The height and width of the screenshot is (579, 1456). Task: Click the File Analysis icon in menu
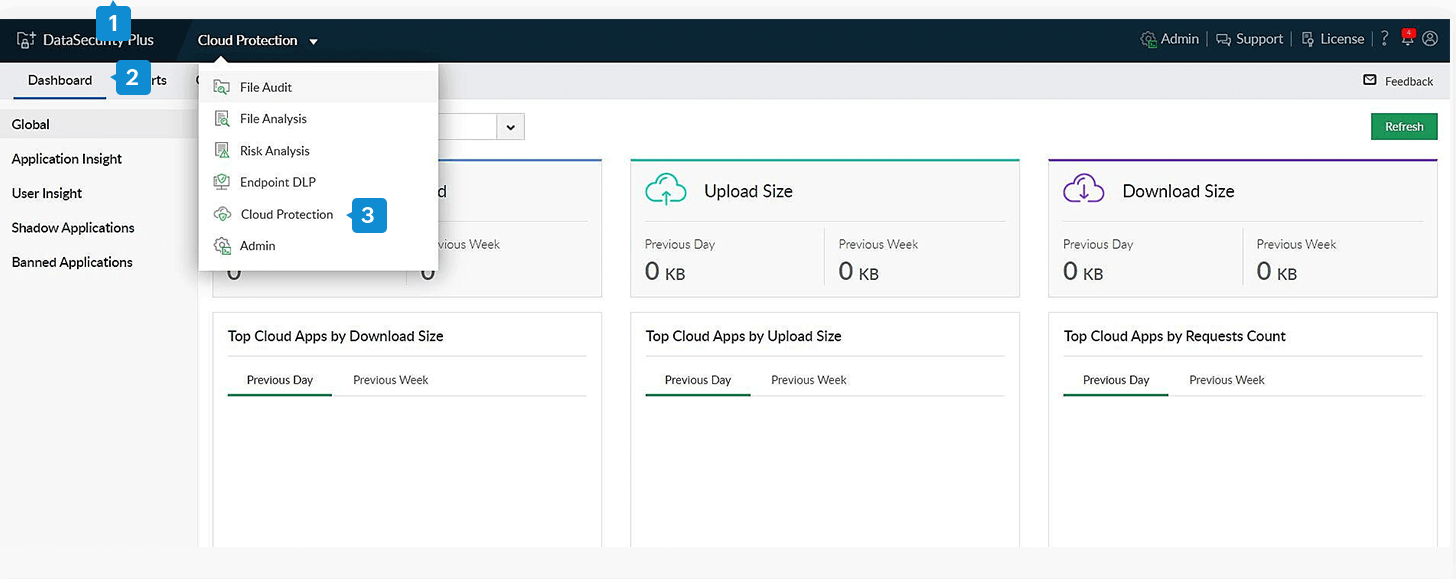click(x=222, y=119)
